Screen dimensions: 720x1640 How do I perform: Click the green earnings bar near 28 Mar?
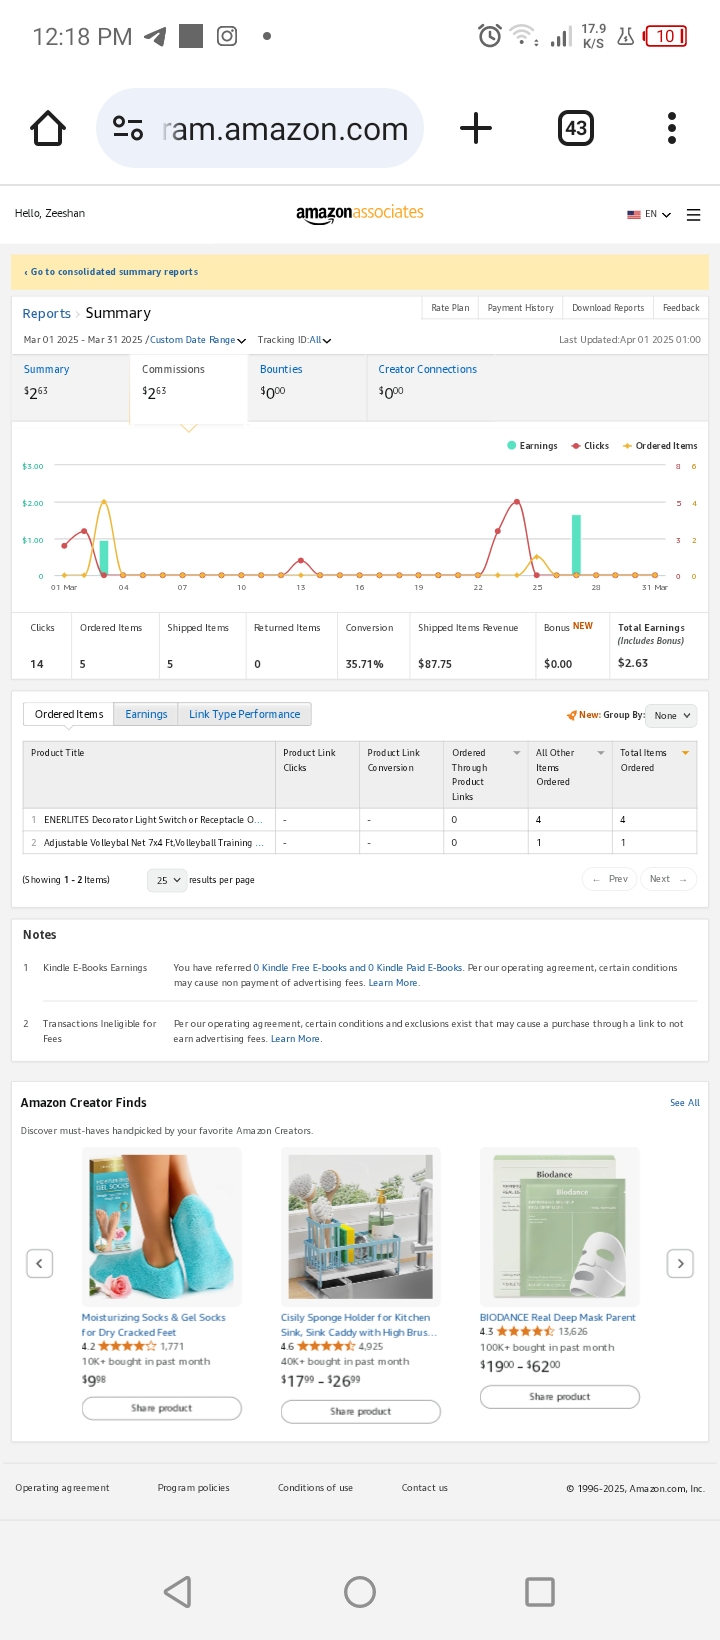(576, 545)
